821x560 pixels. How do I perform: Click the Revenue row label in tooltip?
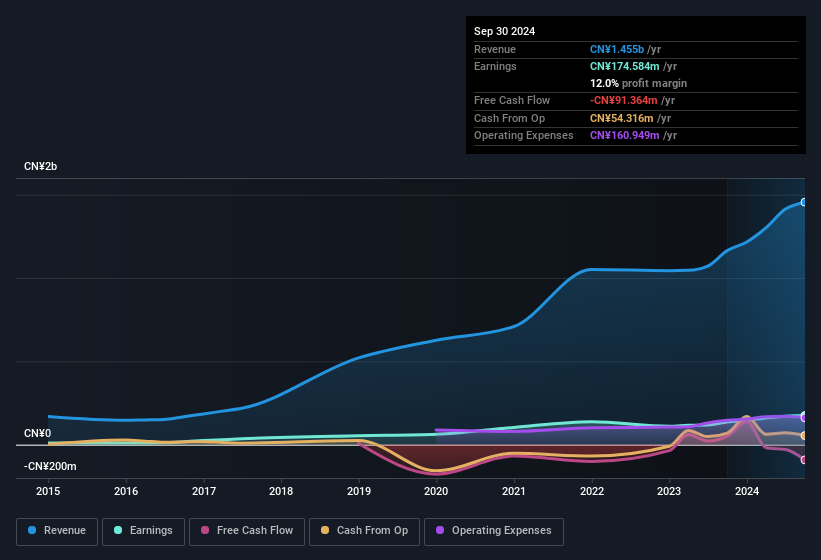tap(495, 49)
